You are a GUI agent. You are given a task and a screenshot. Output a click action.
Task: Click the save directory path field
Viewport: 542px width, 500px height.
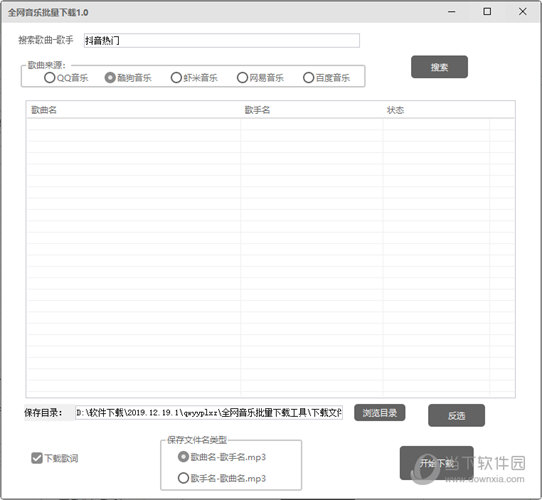(209, 413)
